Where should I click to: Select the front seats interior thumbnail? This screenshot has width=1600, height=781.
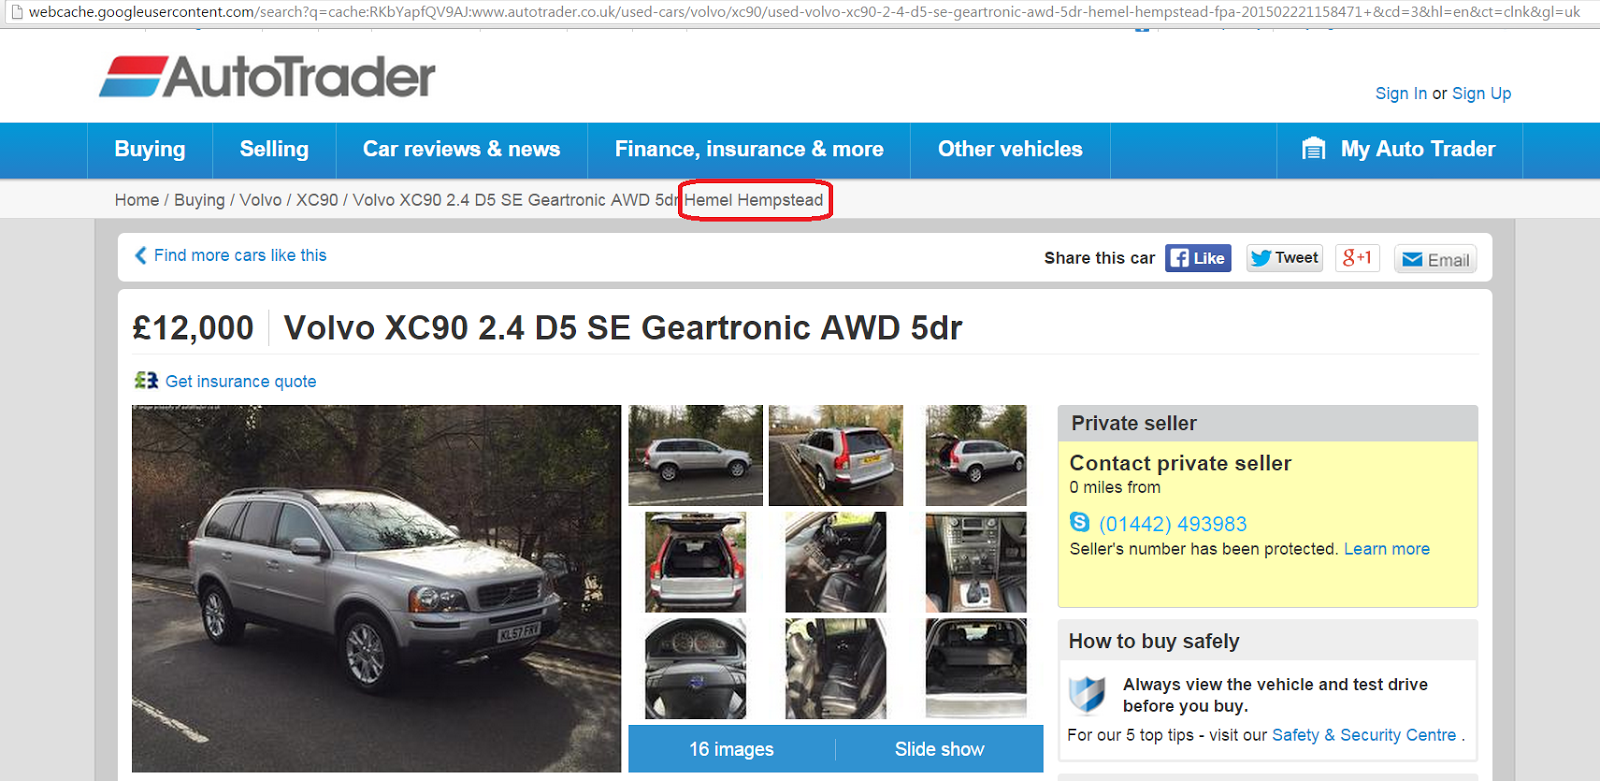click(836, 562)
